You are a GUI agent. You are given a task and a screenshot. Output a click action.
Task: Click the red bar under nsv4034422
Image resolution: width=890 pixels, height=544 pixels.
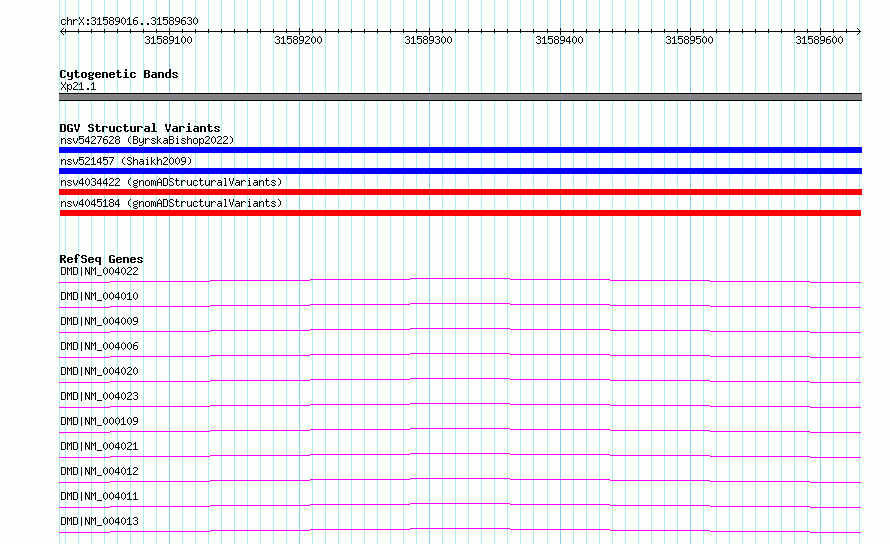pos(460,192)
